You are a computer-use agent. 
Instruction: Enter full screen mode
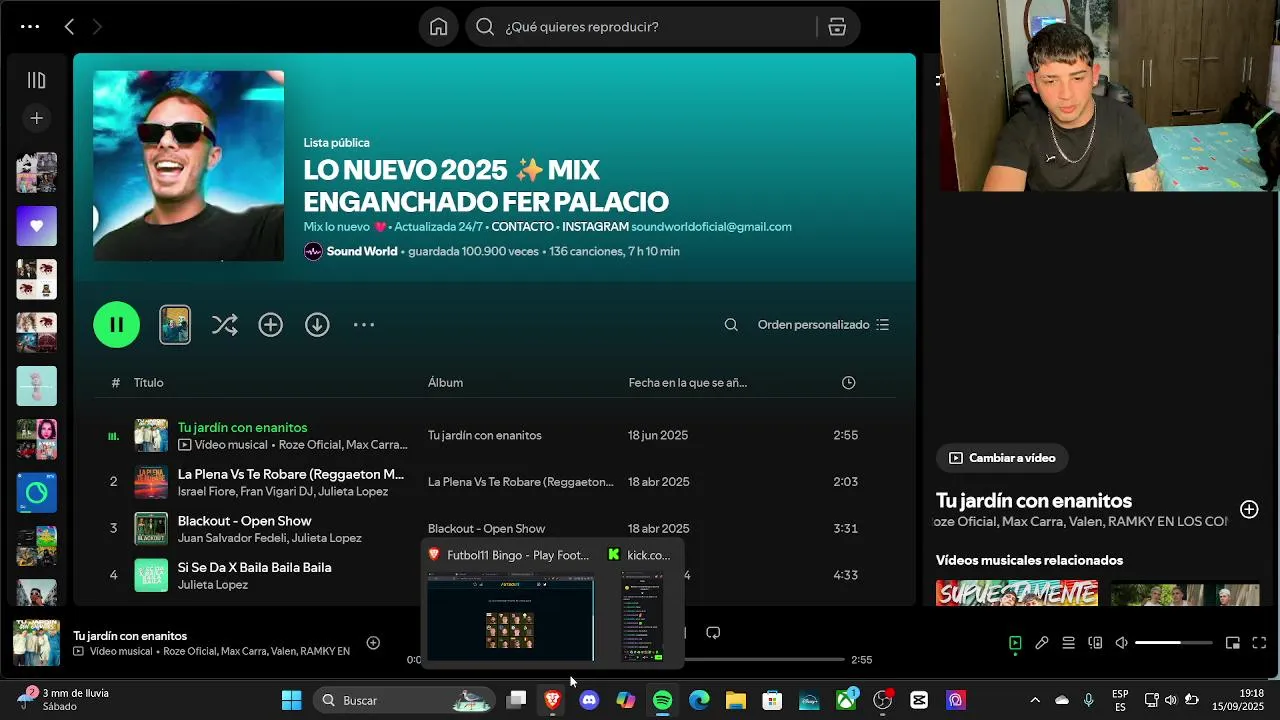point(1259,643)
